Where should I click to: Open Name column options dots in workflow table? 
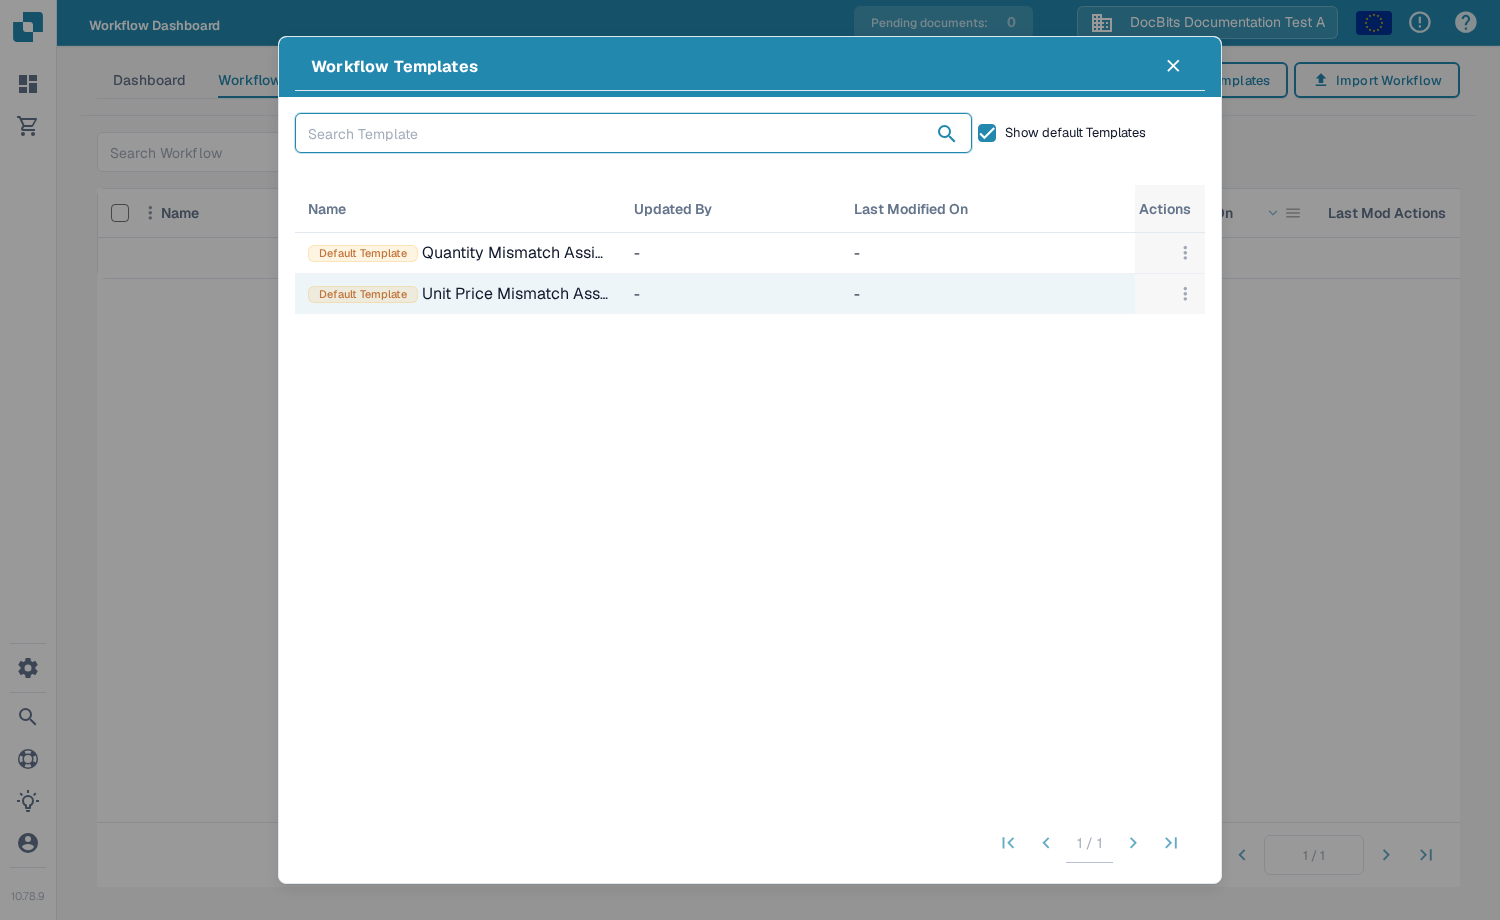click(150, 213)
